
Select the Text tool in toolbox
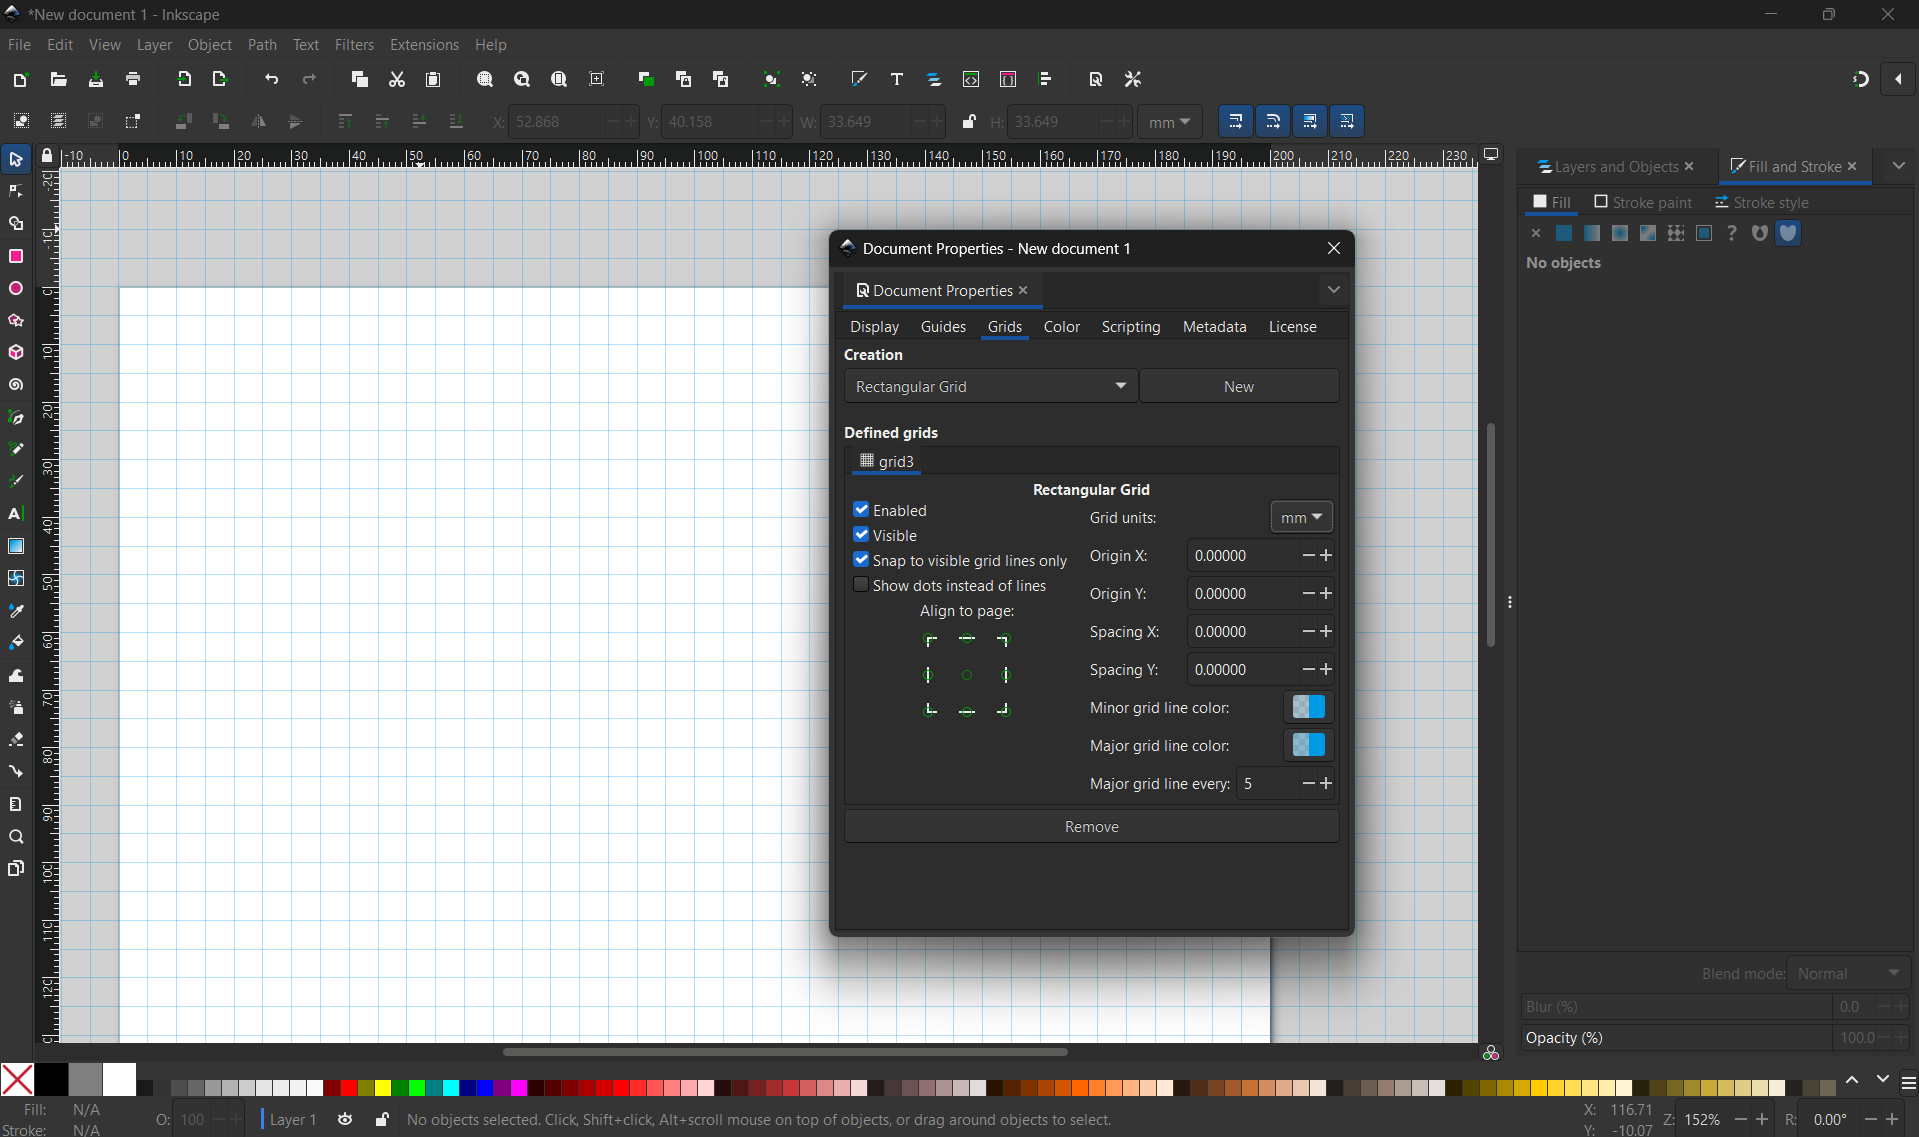point(16,514)
